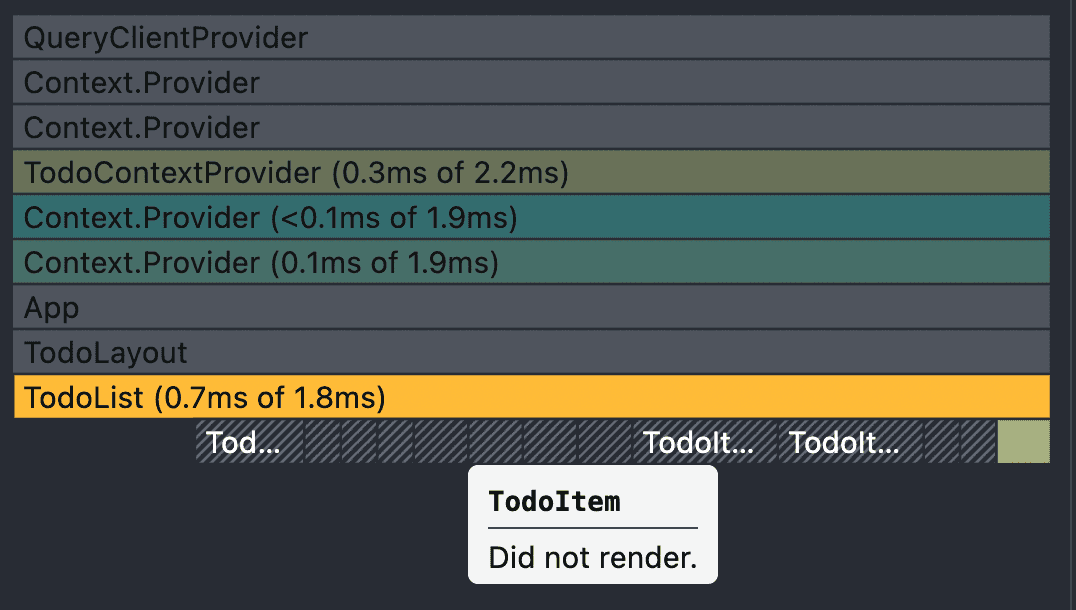Select the left "TodoIt..." hatched bar
The width and height of the screenshot is (1076, 610).
click(x=705, y=441)
